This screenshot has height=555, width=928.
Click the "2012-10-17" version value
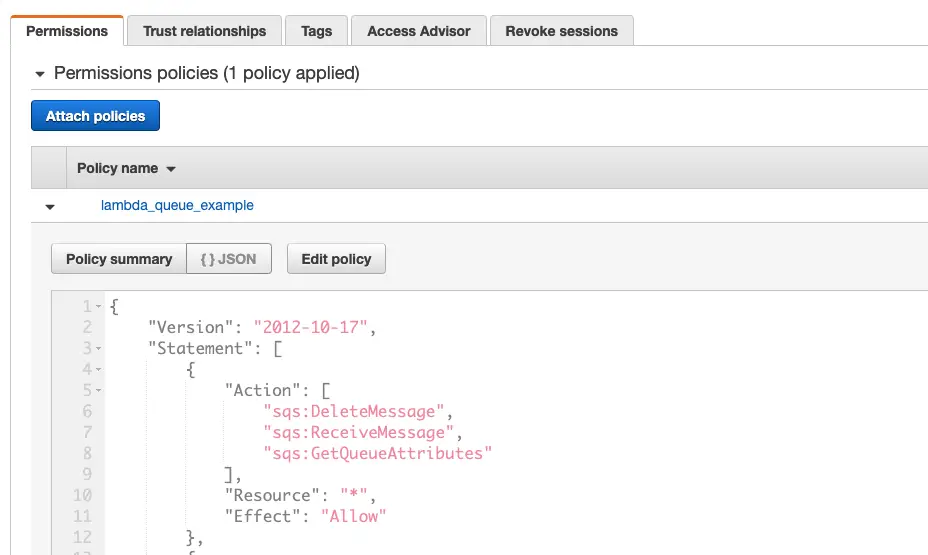click(x=313, y=327)
